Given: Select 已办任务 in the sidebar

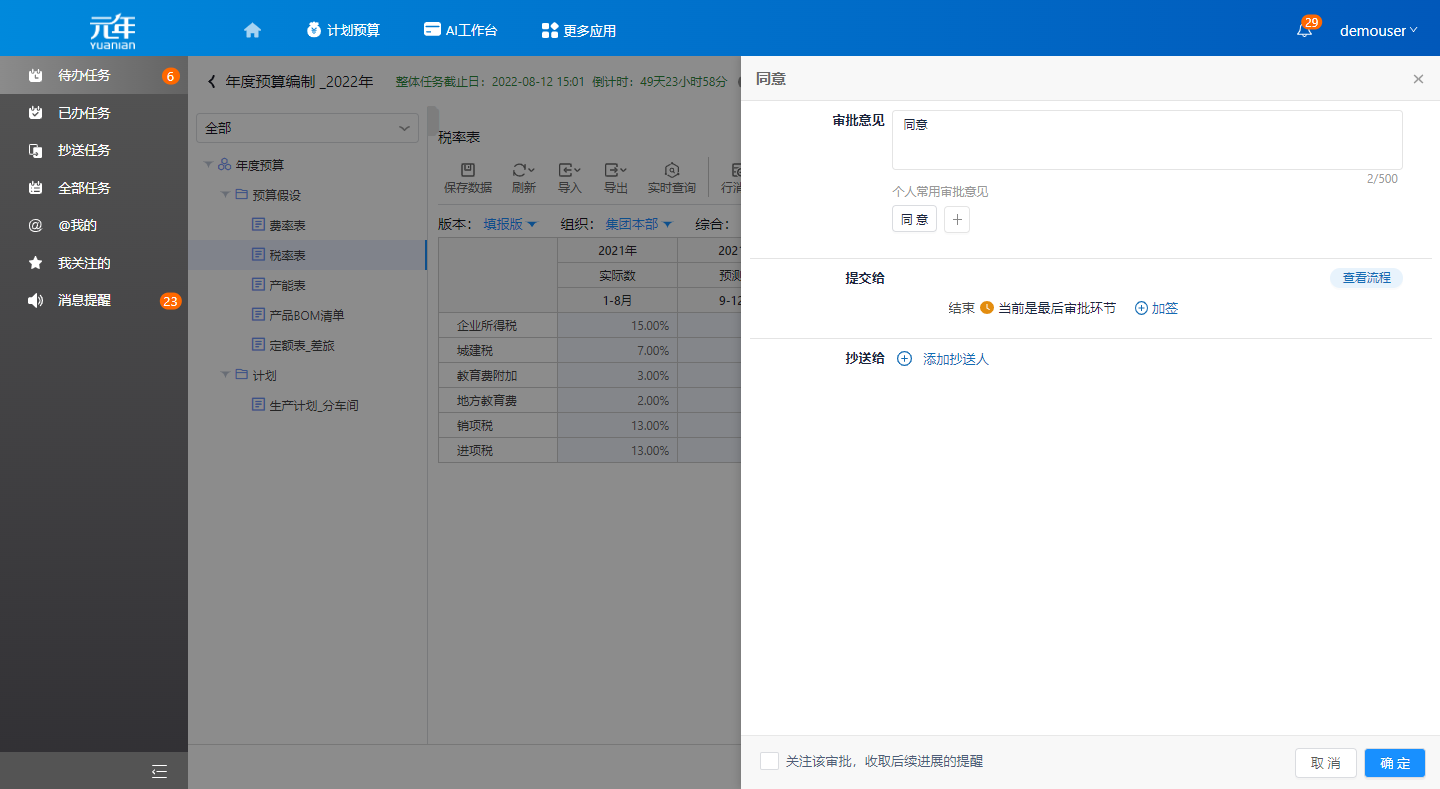Looking at the screenshot, I should pos(84,113).
